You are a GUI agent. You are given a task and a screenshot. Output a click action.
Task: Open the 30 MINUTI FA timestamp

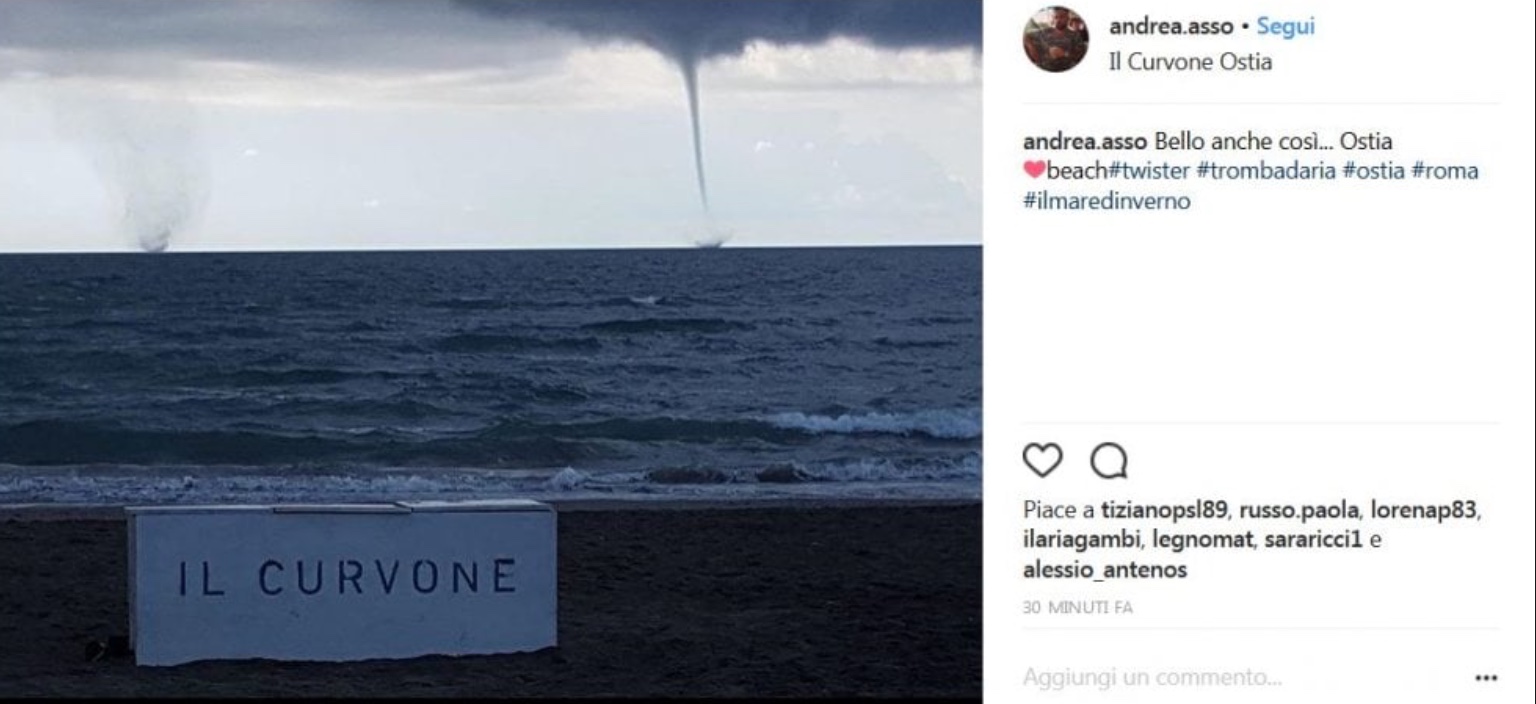1077,607
